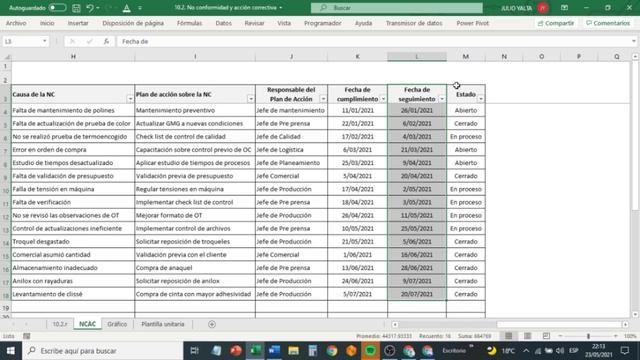Click the JULIO YALTA account avatar

(x=543, y=8)
